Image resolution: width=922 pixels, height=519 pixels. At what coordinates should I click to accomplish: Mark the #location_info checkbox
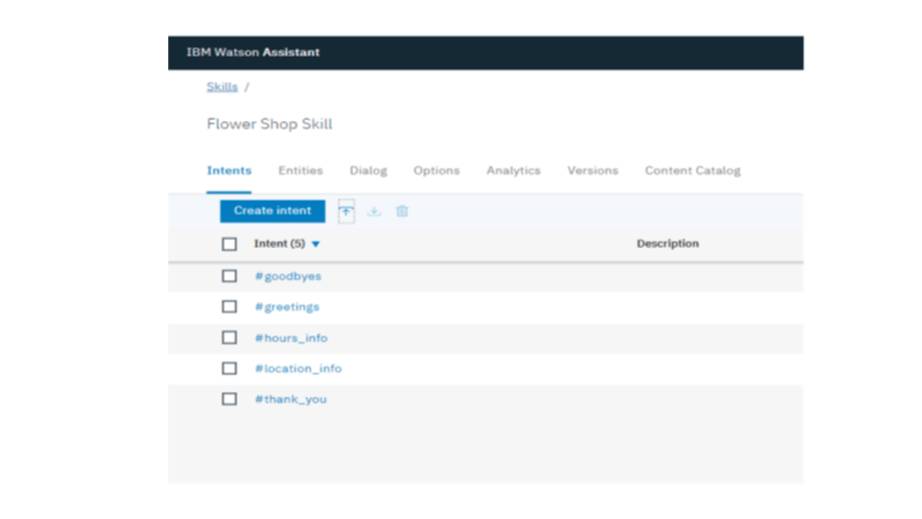pos(229,368)
